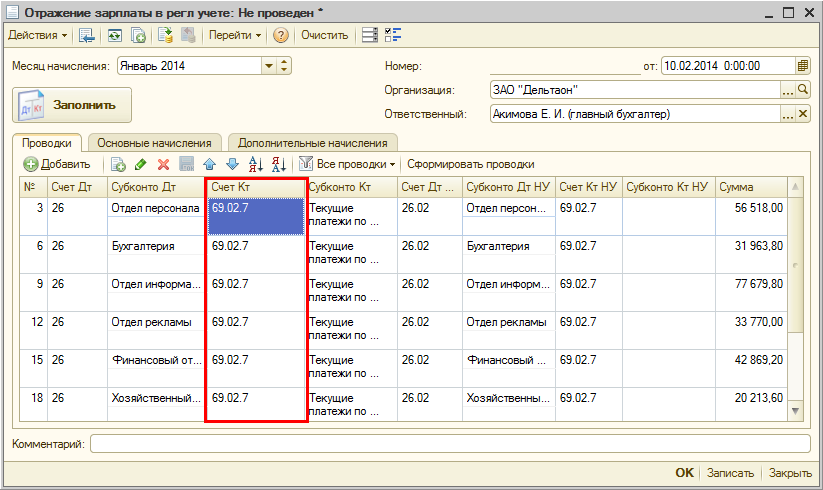
Task: Expand the Месяц начисления dropdown list
Action: [269, 66]
